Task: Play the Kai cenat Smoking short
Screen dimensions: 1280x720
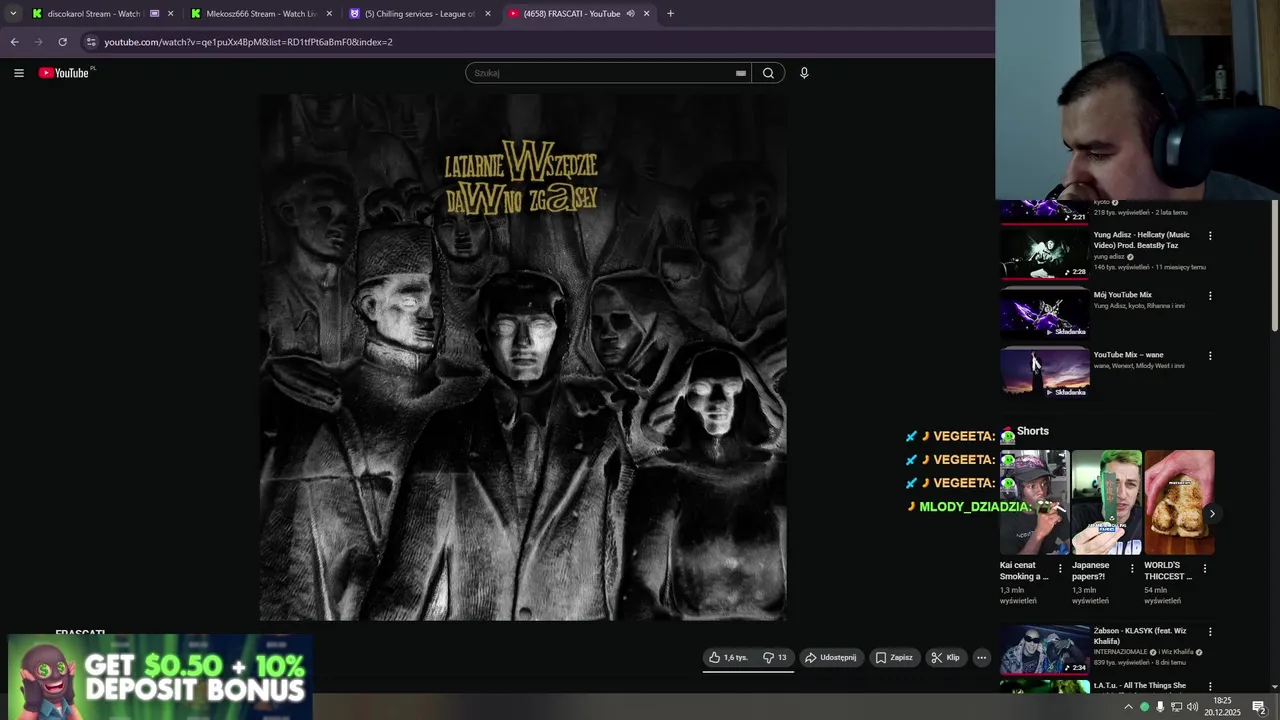Action: pyautogui.click(x=1035, y=502)
